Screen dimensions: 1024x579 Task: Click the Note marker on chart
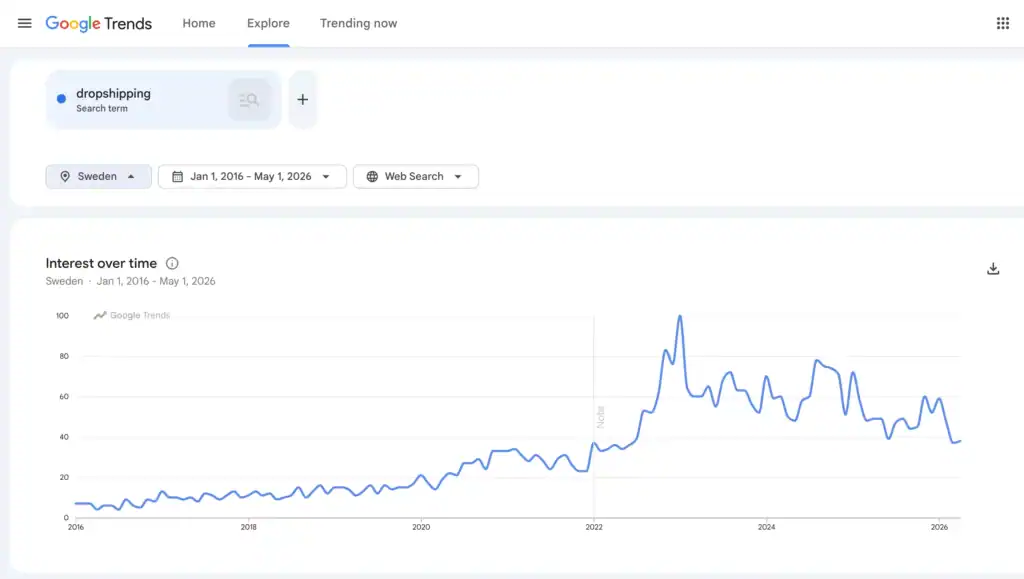[601, 416]
